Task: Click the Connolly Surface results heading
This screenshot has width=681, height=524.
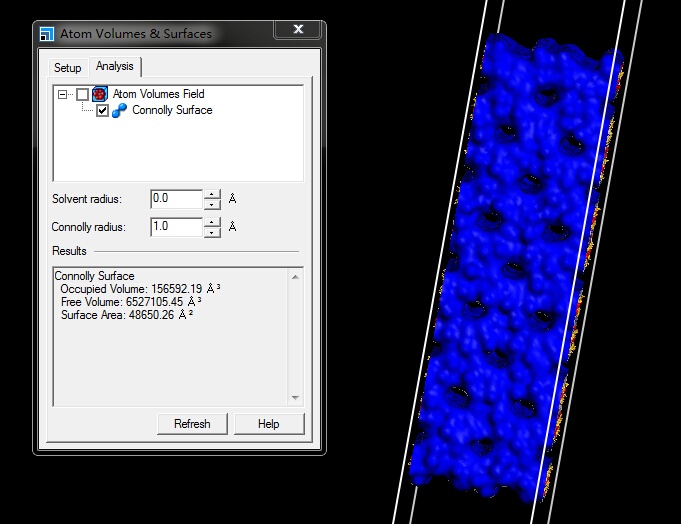Action: click(x=94, y=276)
